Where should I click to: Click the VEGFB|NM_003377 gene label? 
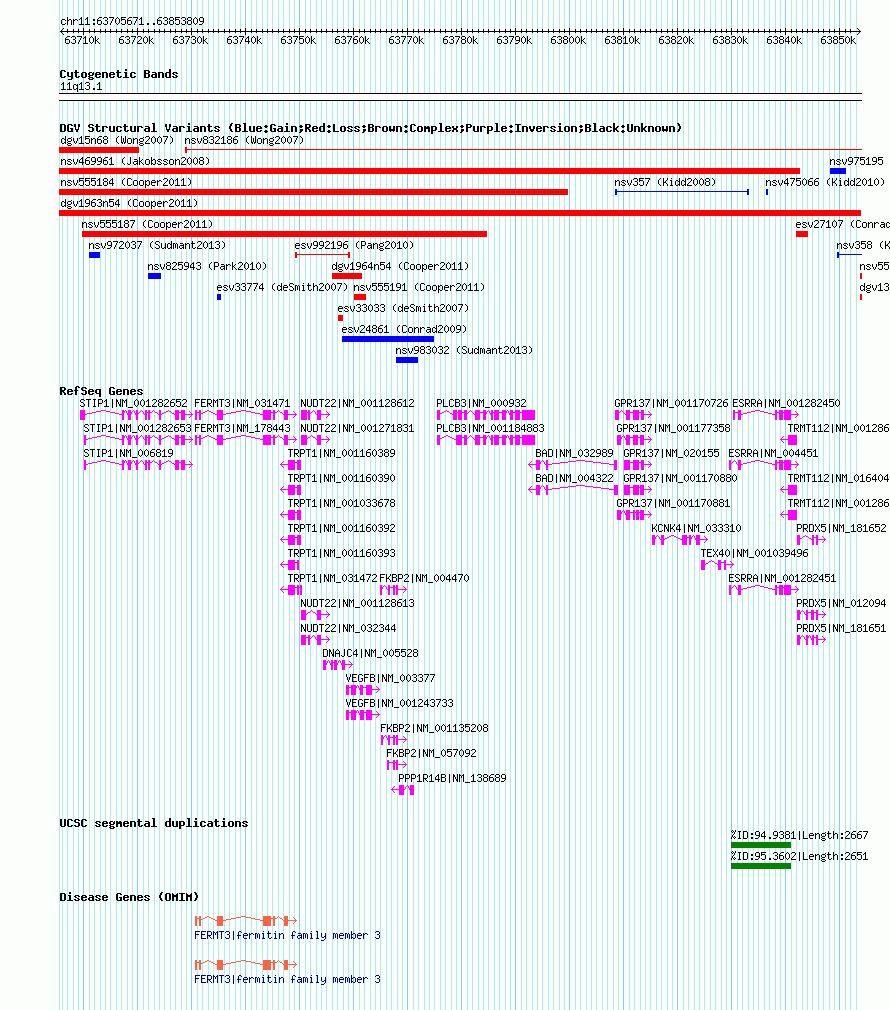coord(390,679)
